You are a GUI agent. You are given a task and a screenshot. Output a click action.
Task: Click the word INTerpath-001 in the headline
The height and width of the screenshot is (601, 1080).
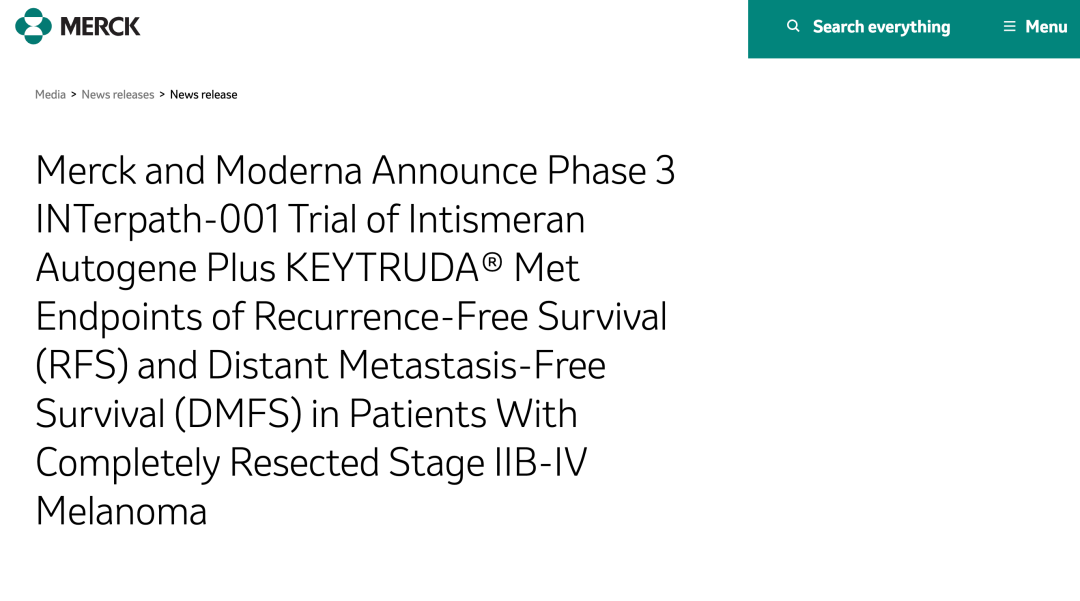[x=157, y=220]
